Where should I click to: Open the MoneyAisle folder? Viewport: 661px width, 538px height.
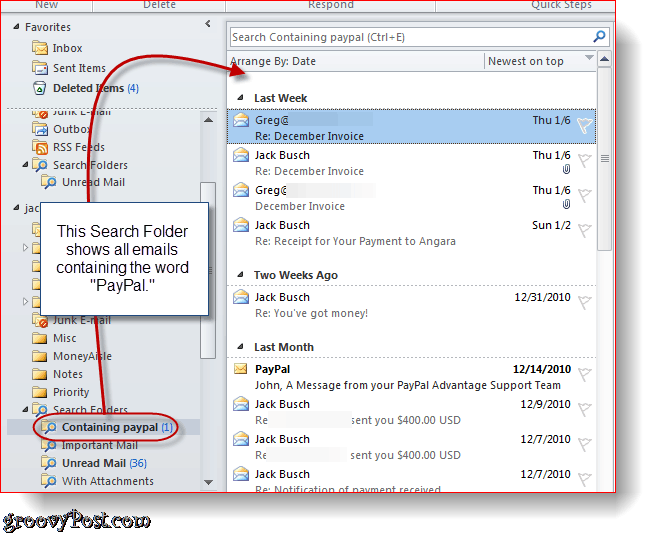[72, 356]
